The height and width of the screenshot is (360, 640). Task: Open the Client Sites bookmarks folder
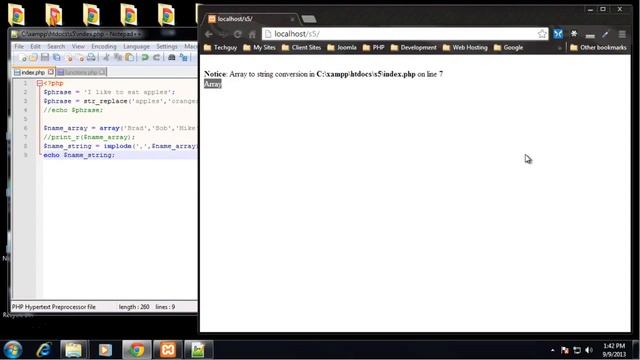coord(301,48)
